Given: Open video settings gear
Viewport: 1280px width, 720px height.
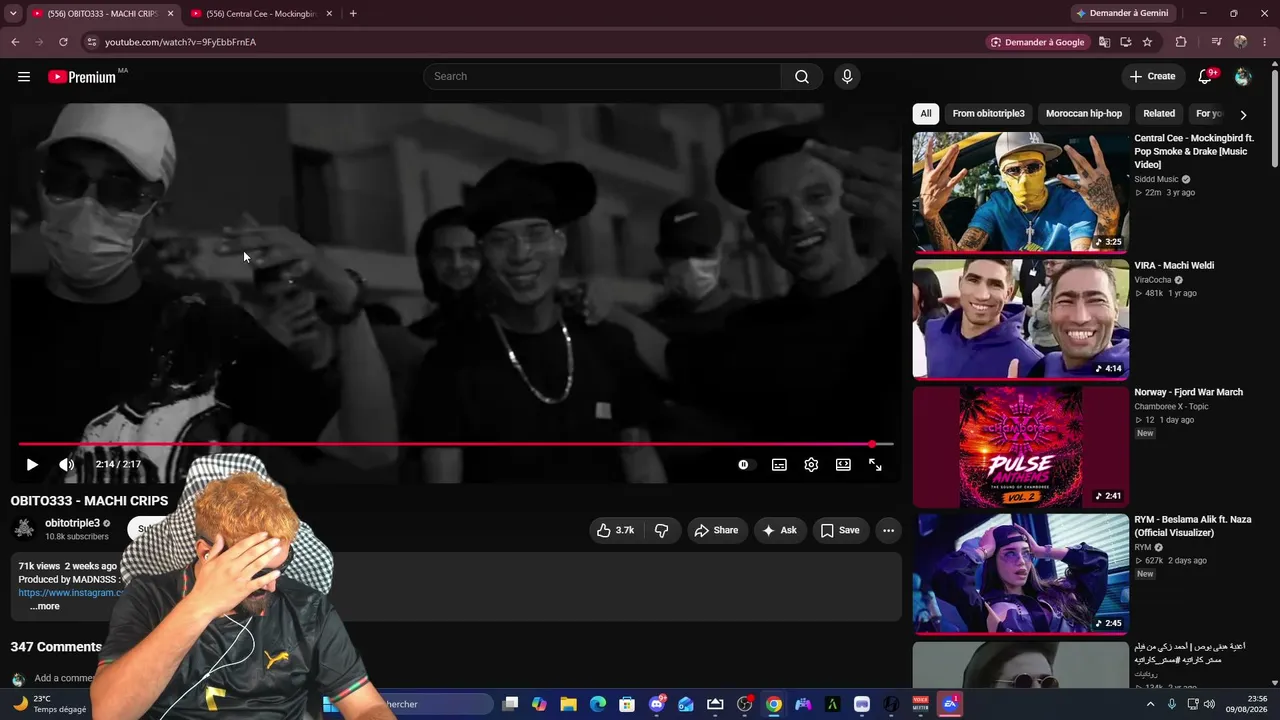Looking at the screenshot, I should (x=811, y=465).
